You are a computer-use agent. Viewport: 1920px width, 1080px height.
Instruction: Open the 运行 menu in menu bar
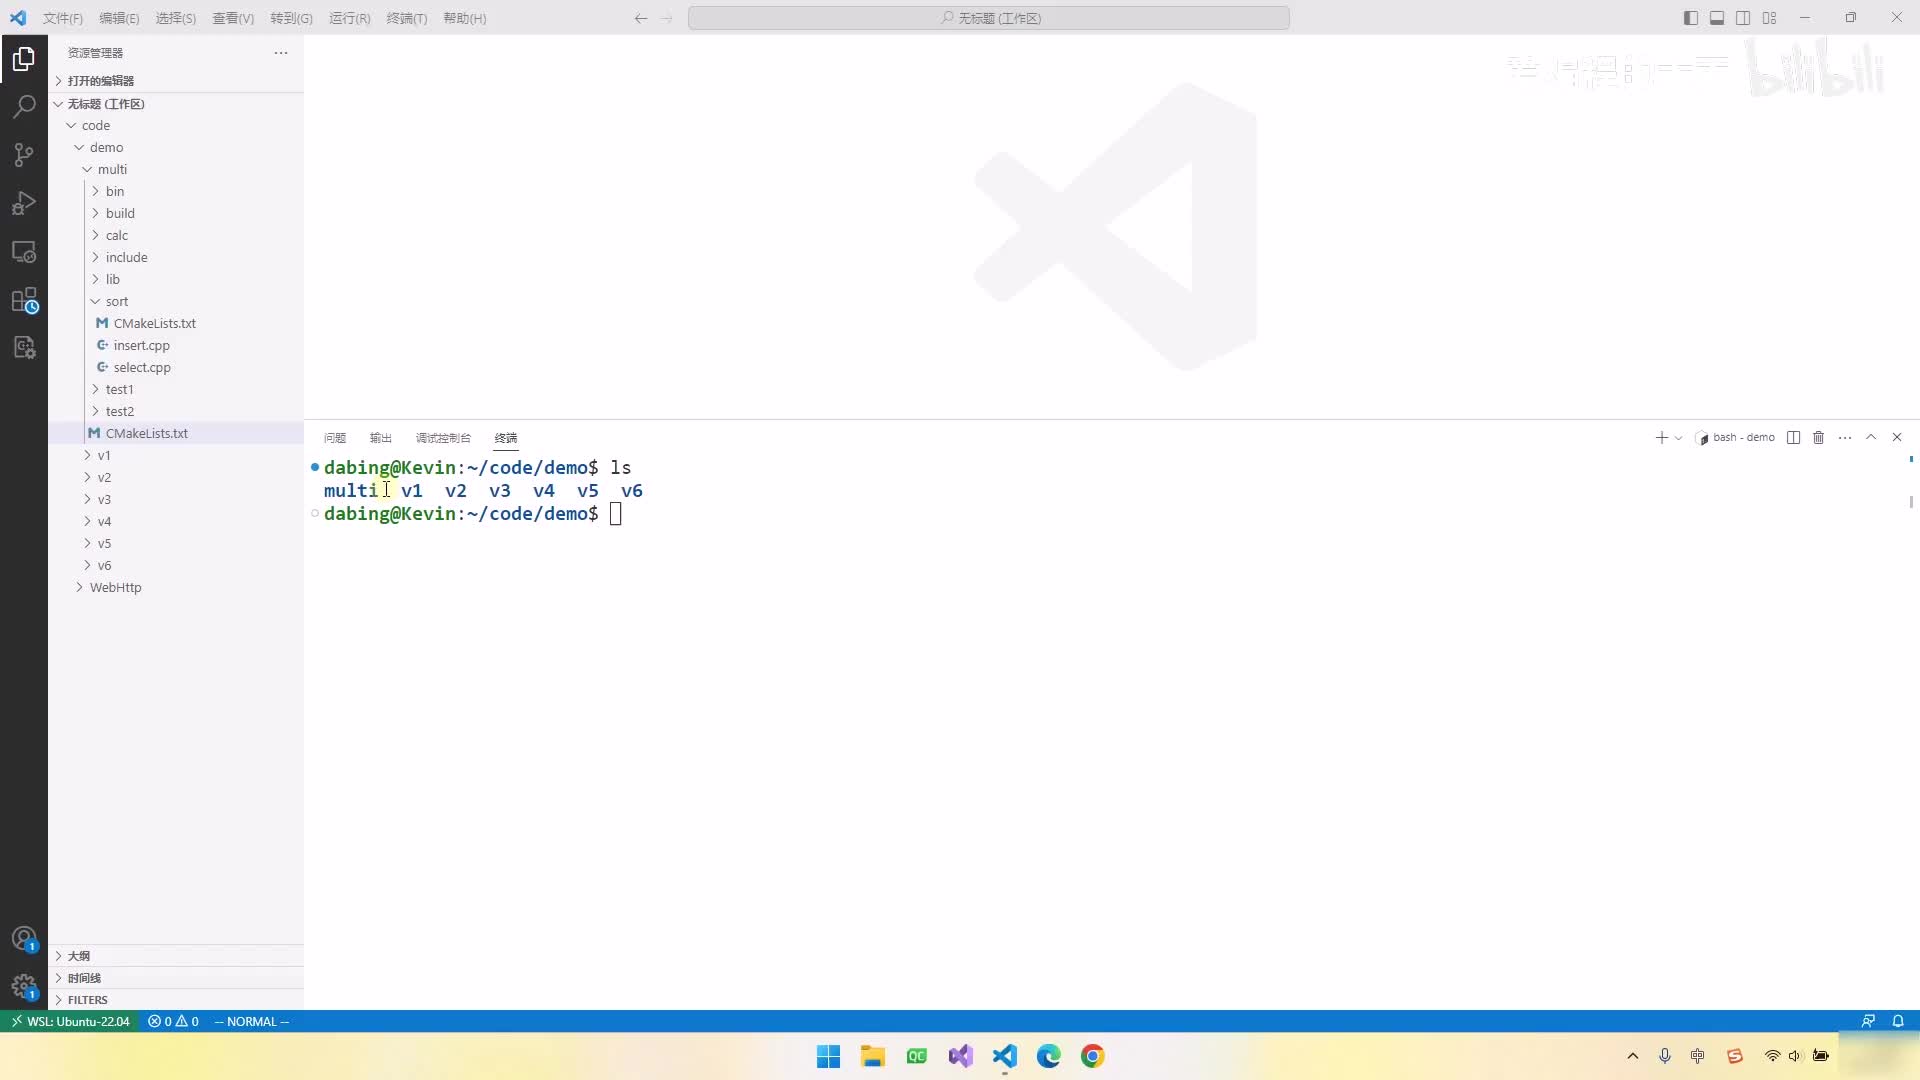click(x=348, y=17)
